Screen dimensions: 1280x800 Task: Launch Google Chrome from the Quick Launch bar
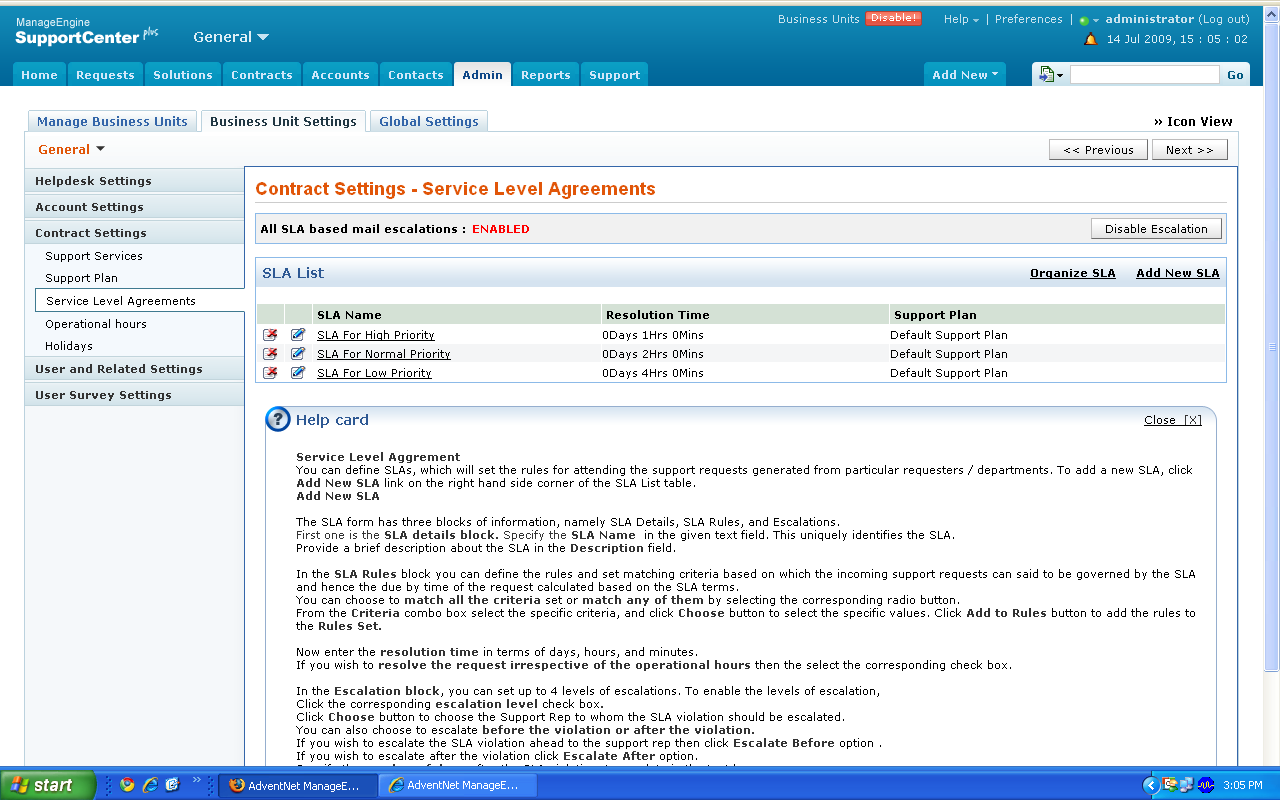point(127,785)
